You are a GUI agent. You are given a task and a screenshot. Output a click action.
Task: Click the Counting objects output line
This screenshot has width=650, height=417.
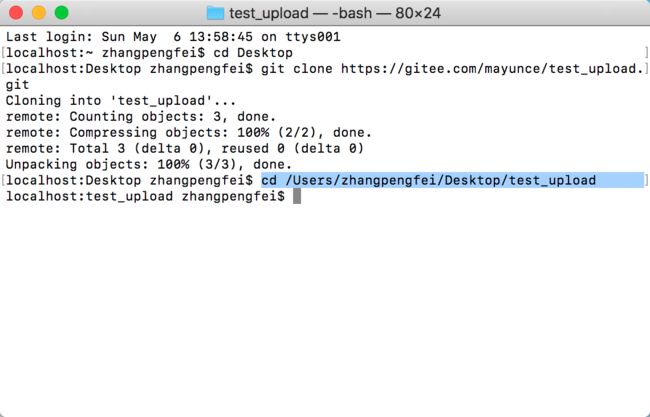click(141, 116)
